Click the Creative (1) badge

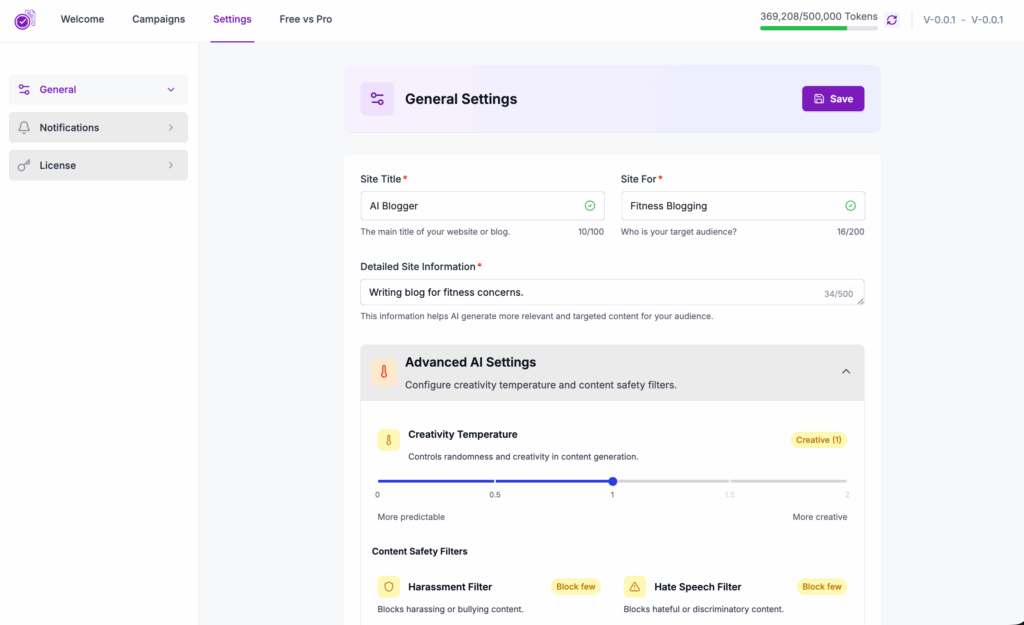tap(818, 440)
